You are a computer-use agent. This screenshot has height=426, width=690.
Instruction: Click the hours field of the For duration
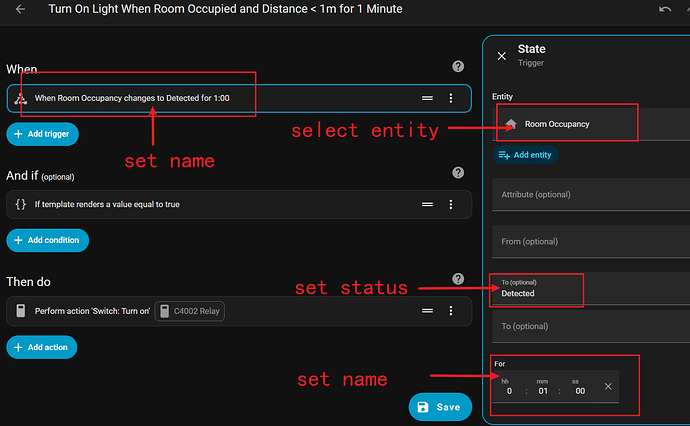(509, 391)
